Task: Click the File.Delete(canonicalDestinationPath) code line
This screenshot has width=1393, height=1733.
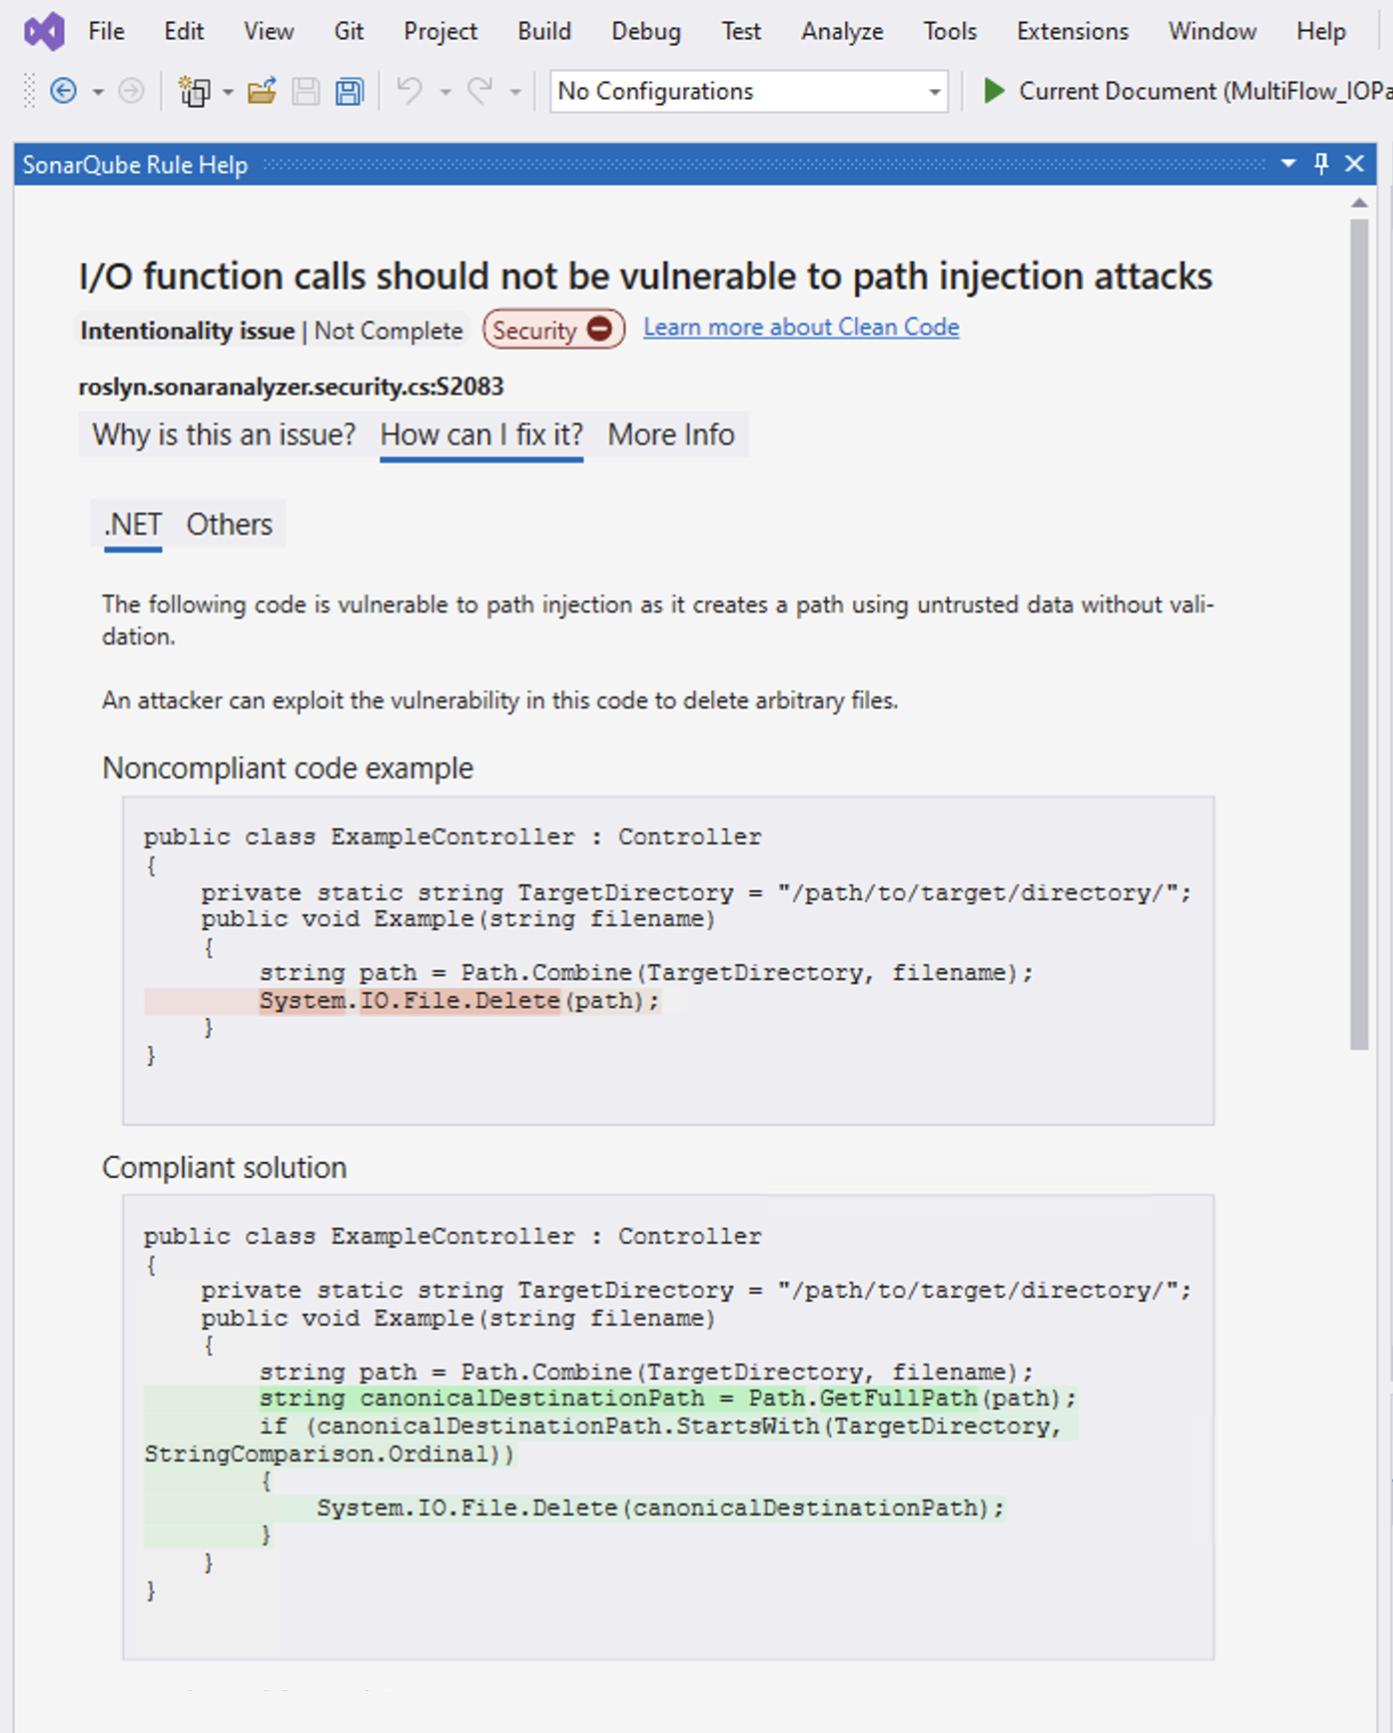Action: point(660,1508)
